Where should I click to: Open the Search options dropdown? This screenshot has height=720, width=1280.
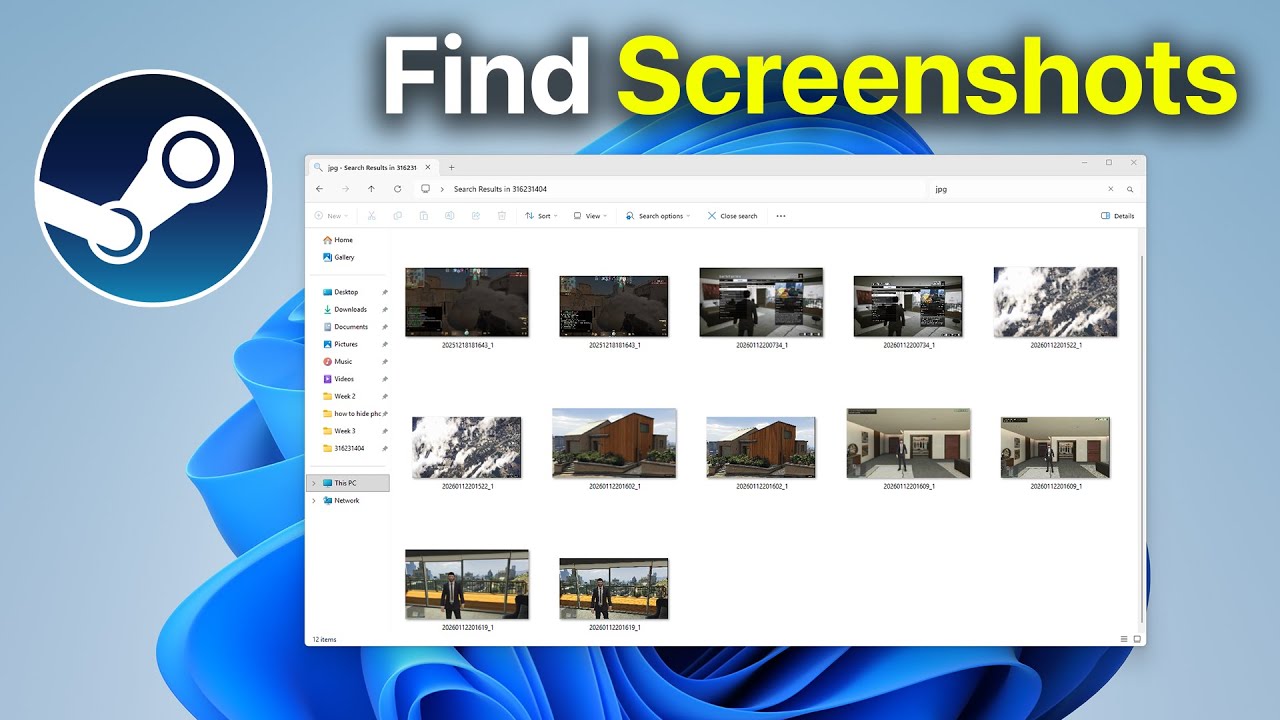657,216
